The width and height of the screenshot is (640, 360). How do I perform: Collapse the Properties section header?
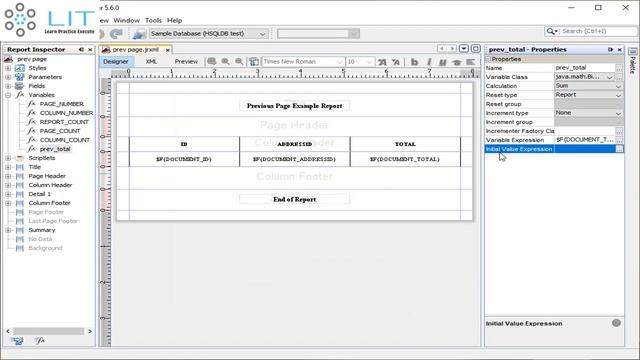point(488,59)
